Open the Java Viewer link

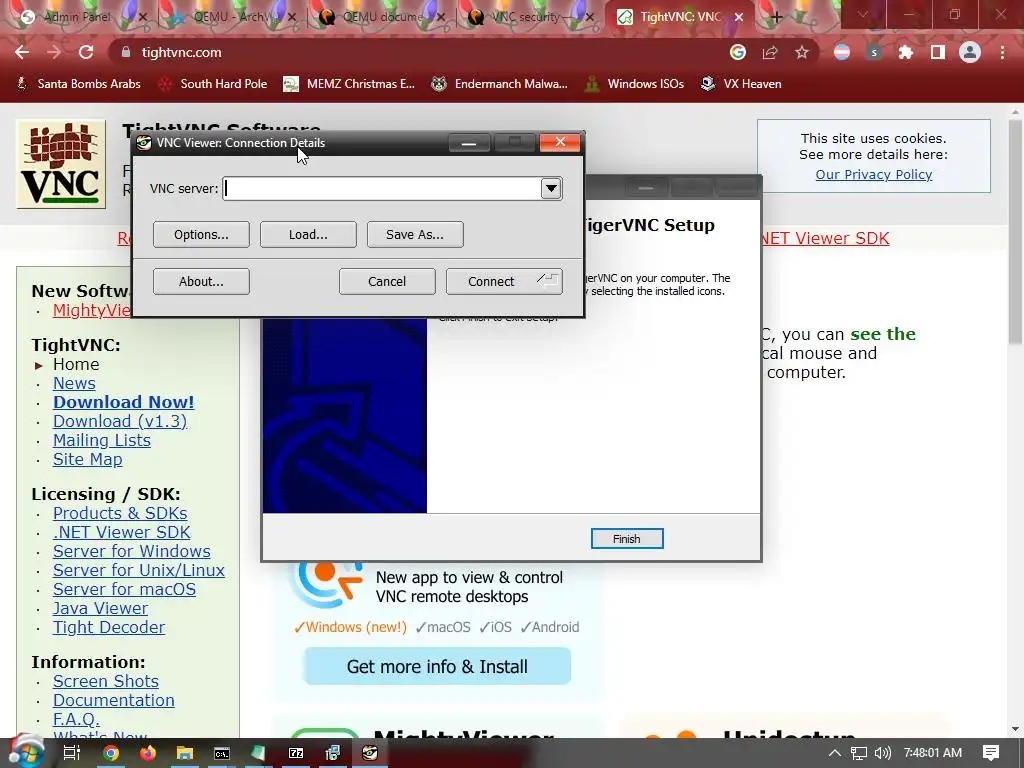[100, 608]
